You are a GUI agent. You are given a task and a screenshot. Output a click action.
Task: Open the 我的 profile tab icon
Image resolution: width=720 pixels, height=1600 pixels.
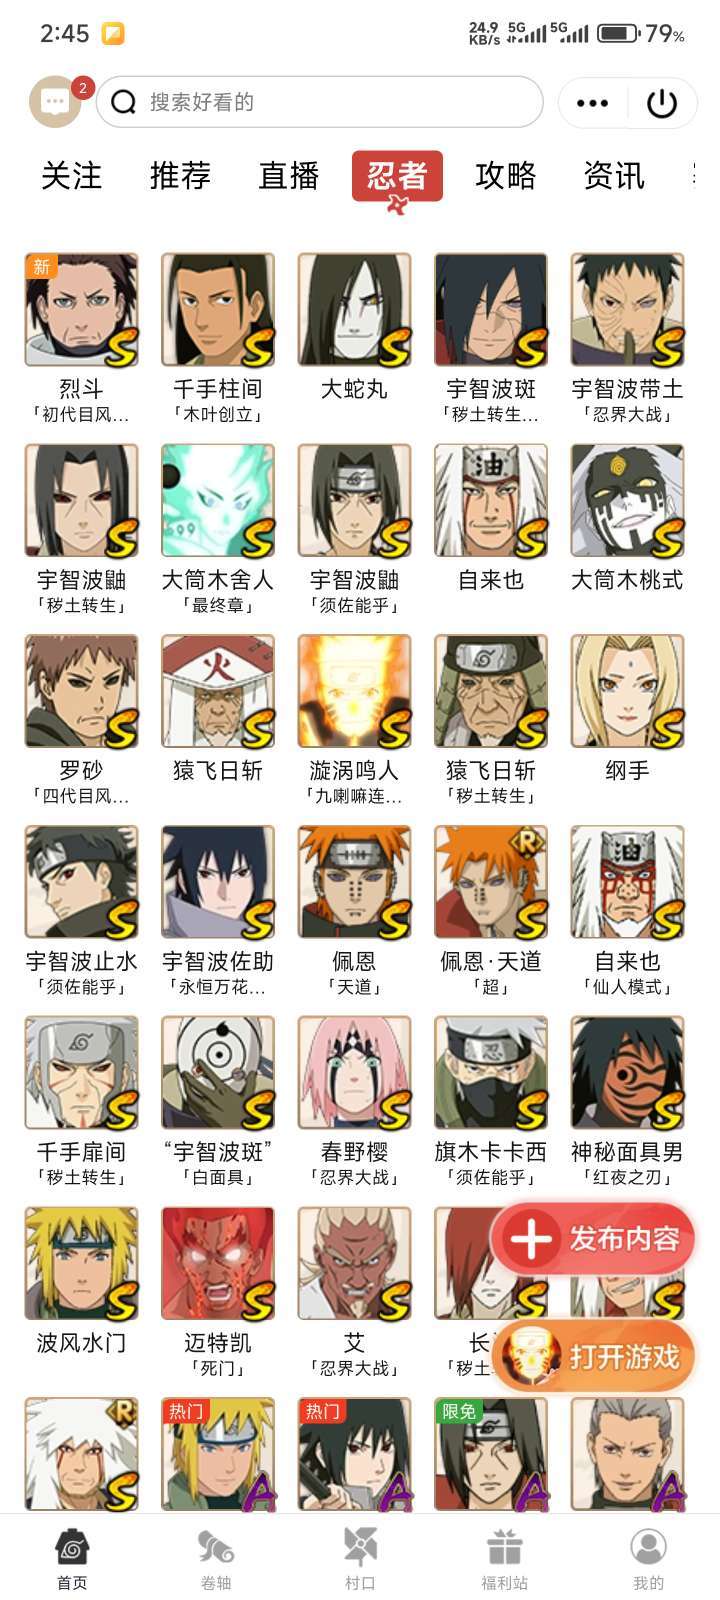point(648,1549)
